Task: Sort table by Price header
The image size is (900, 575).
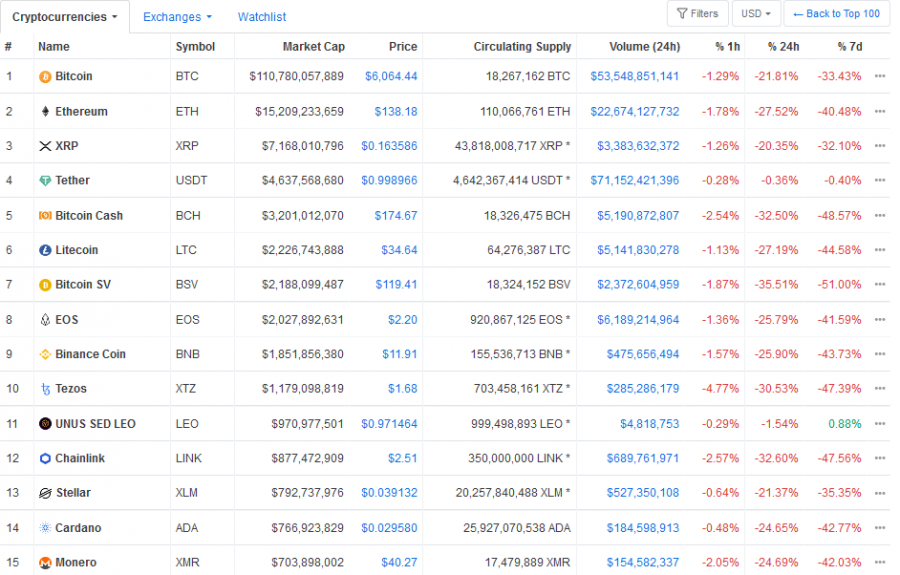Action: coord(403,47)
